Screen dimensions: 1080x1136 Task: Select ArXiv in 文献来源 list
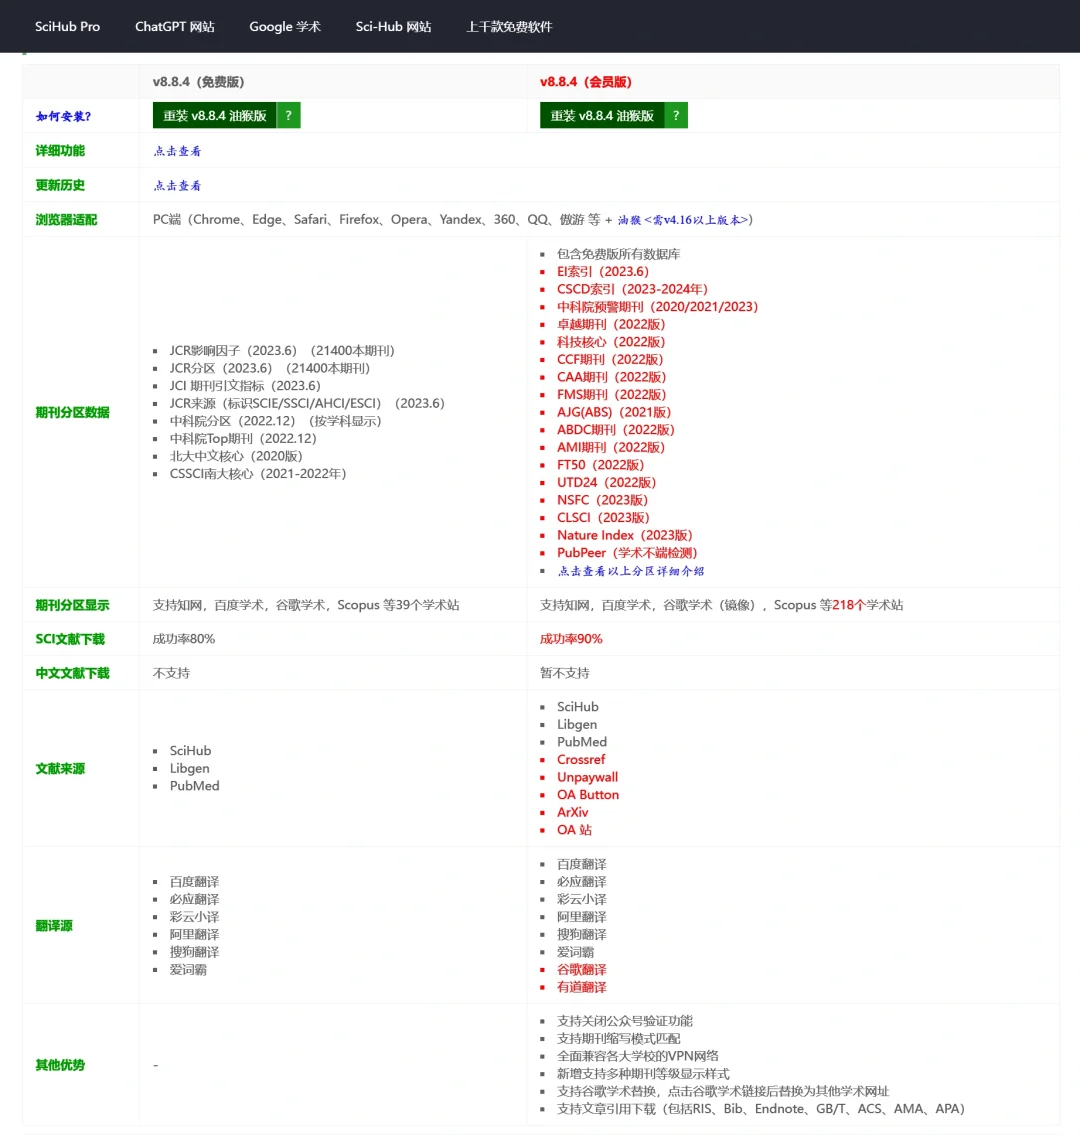[x=572, y=812]
